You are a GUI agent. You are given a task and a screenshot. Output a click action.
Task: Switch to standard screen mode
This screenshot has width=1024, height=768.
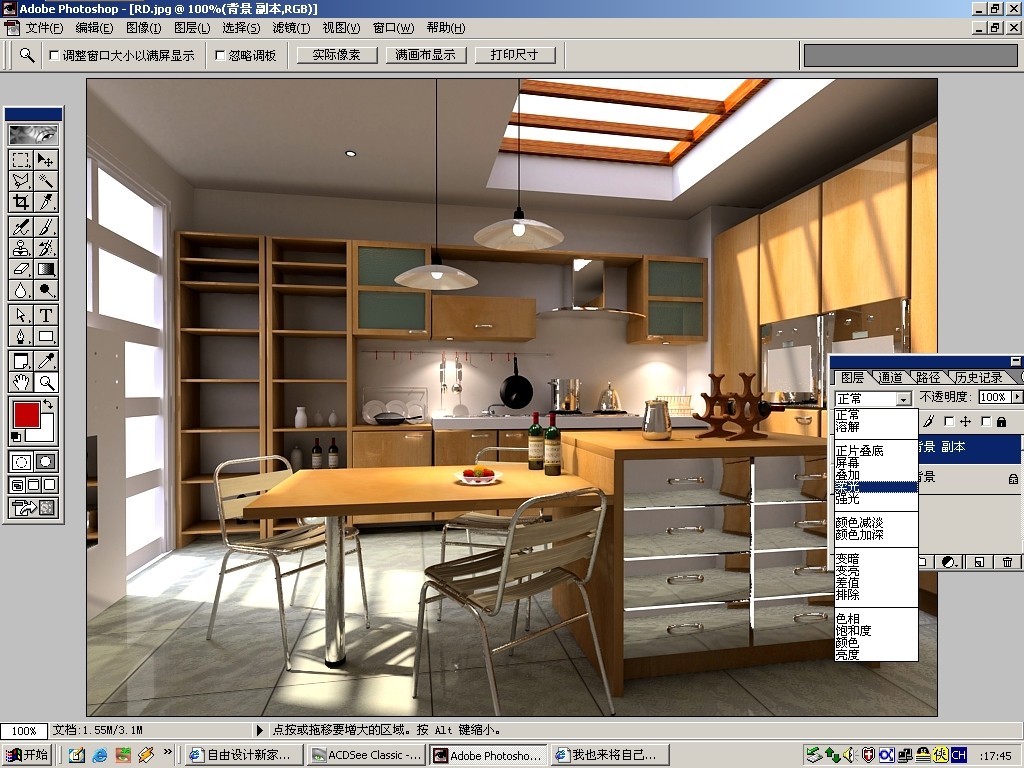click(x=17, y=485)
